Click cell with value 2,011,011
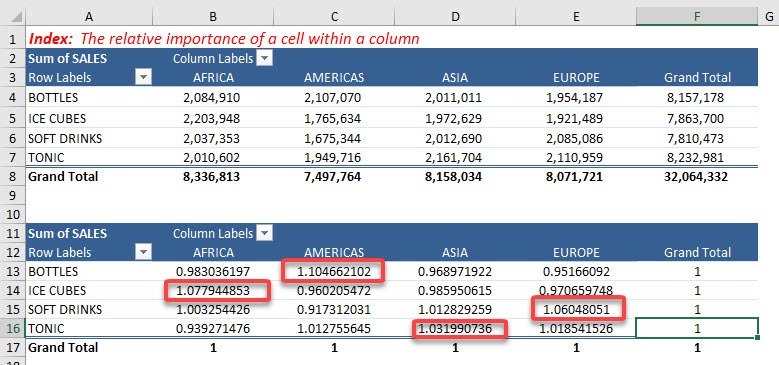Screen dimensions: 779x365 453,98
